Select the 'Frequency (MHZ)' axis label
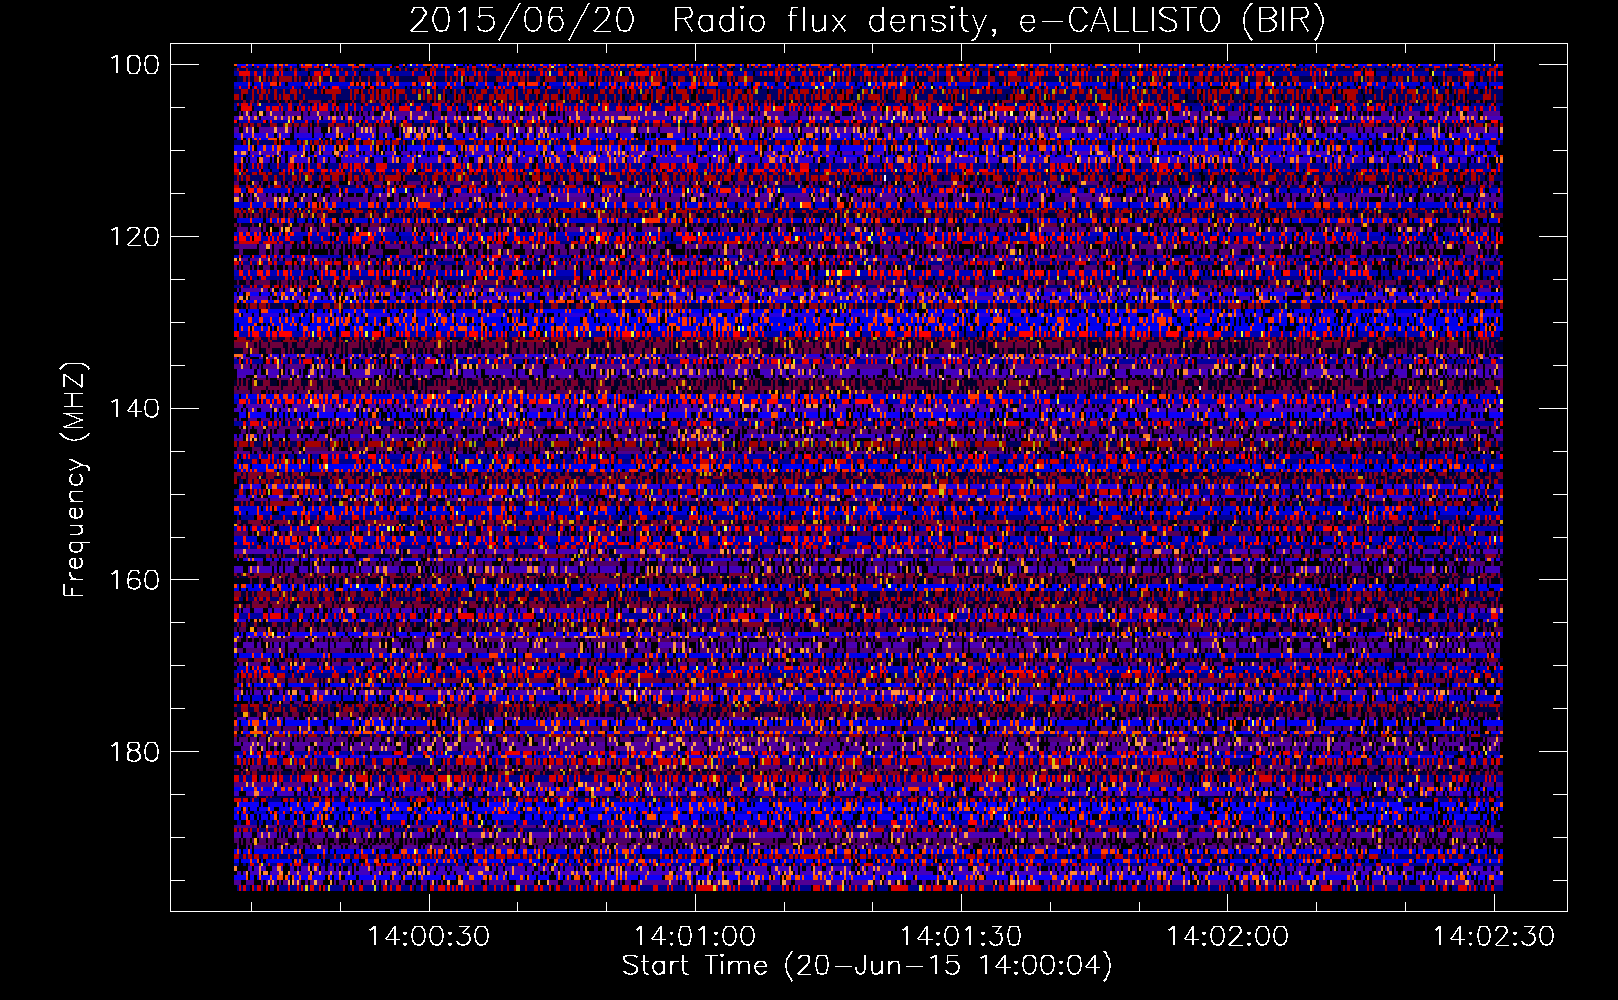This screenshot has width=1618, height=1000. (75, 479)
